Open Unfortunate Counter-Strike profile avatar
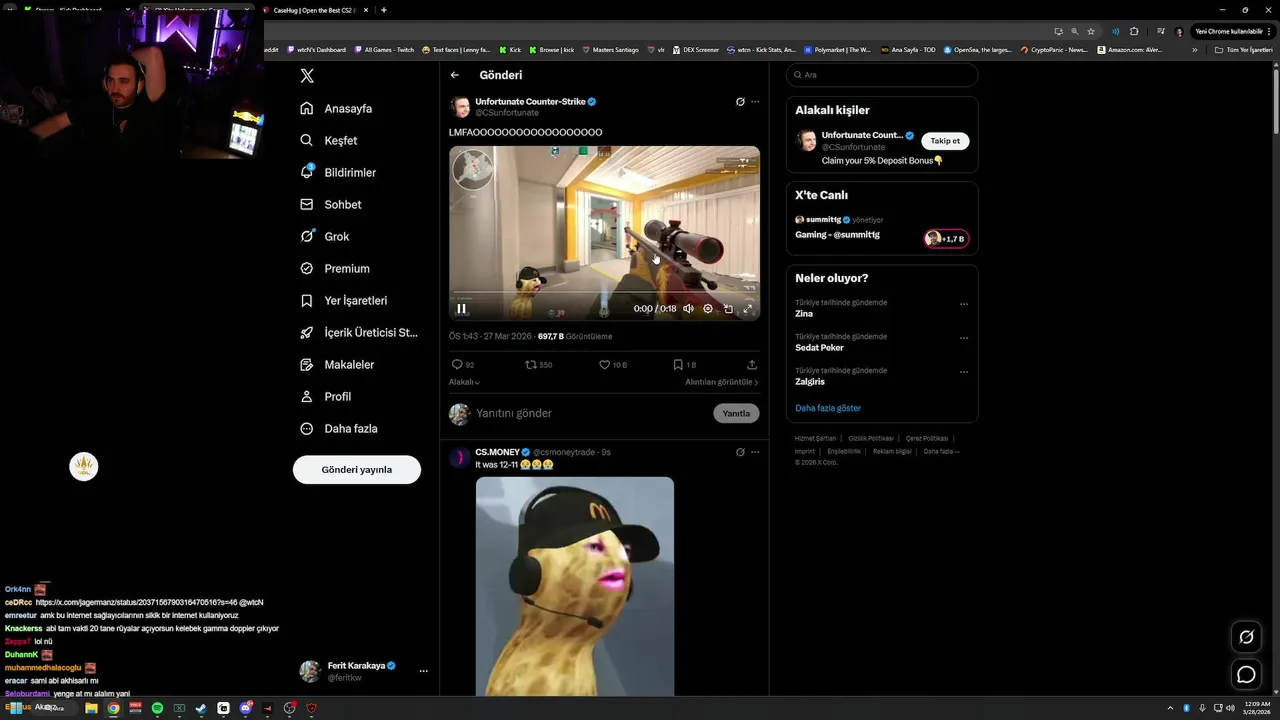The width and height of the screenshot is (1280, 720). (x=460, y=107)
